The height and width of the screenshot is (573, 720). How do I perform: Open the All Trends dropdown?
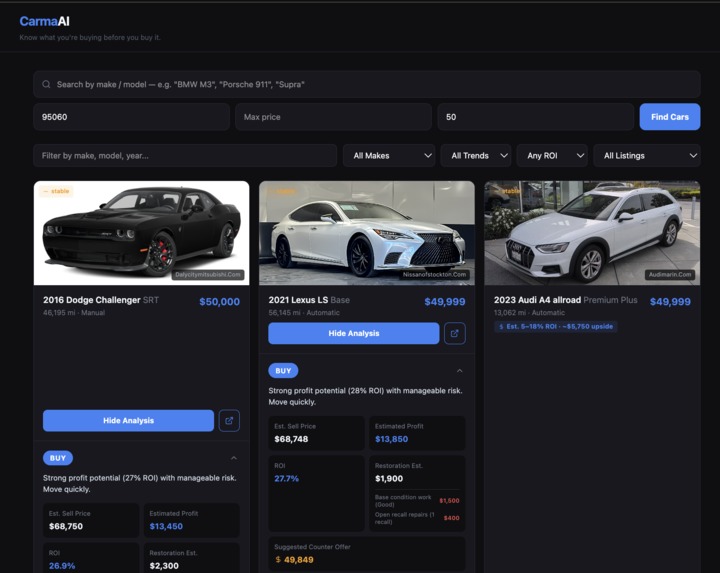pos(476,156)
